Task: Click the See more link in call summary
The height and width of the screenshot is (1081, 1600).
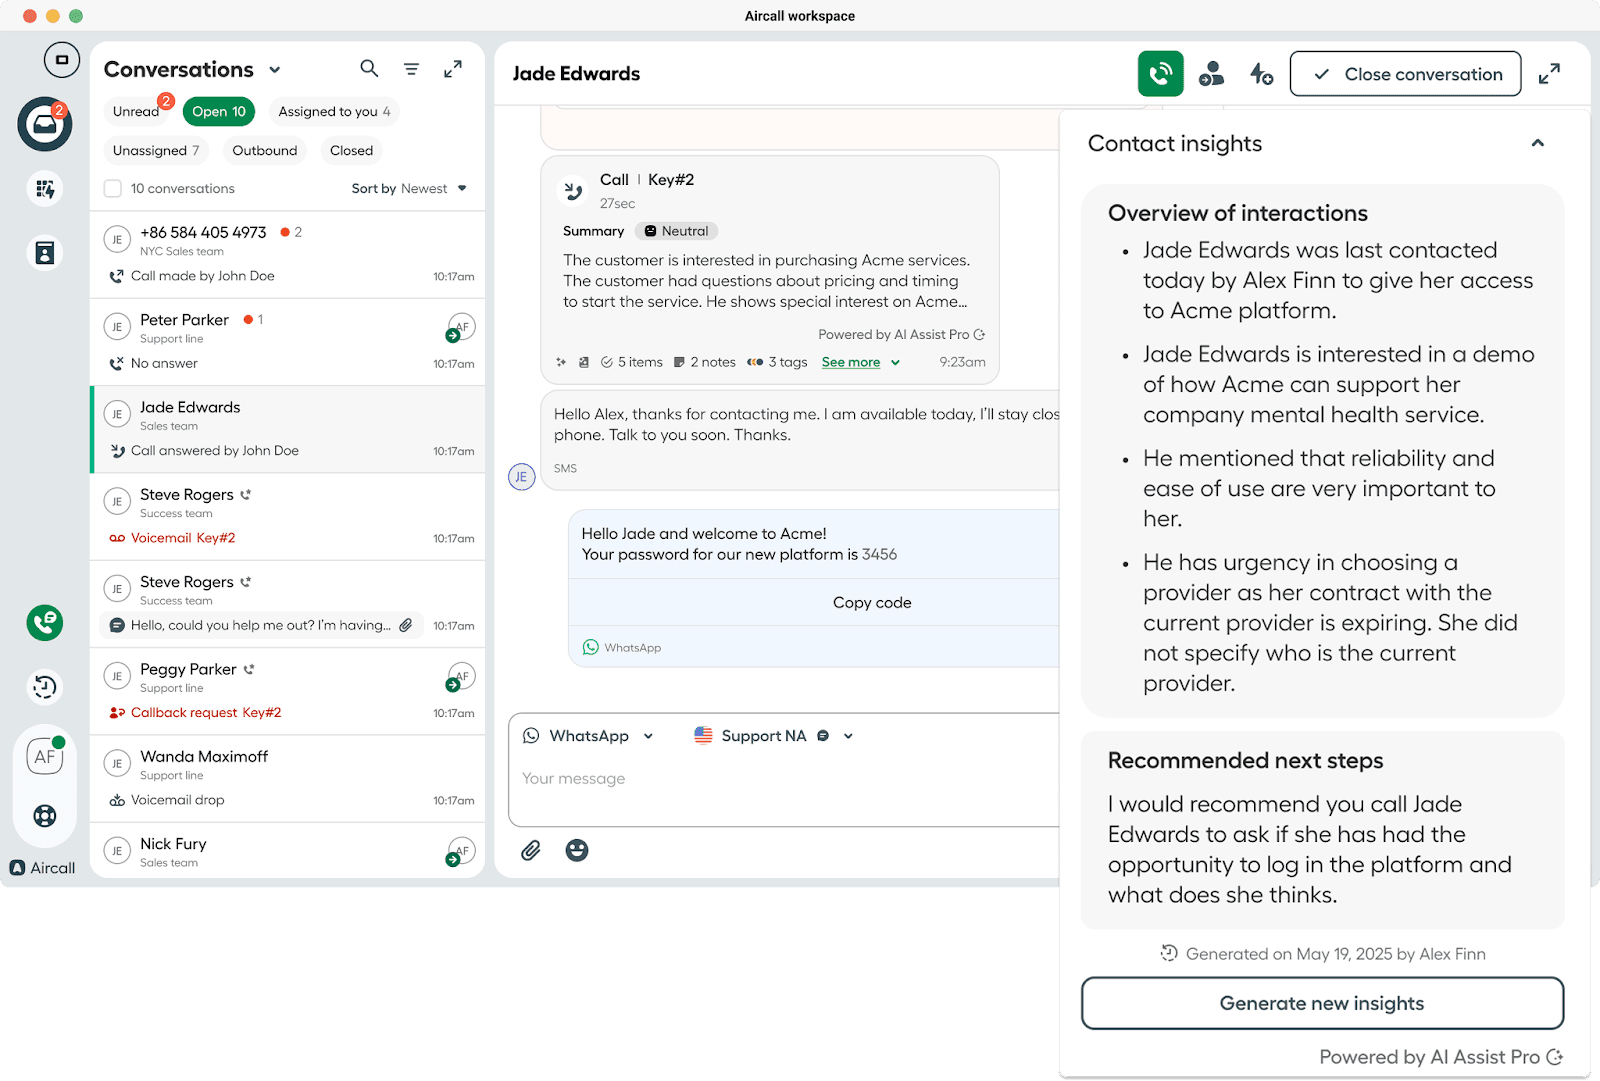Action: coord(851,362)
